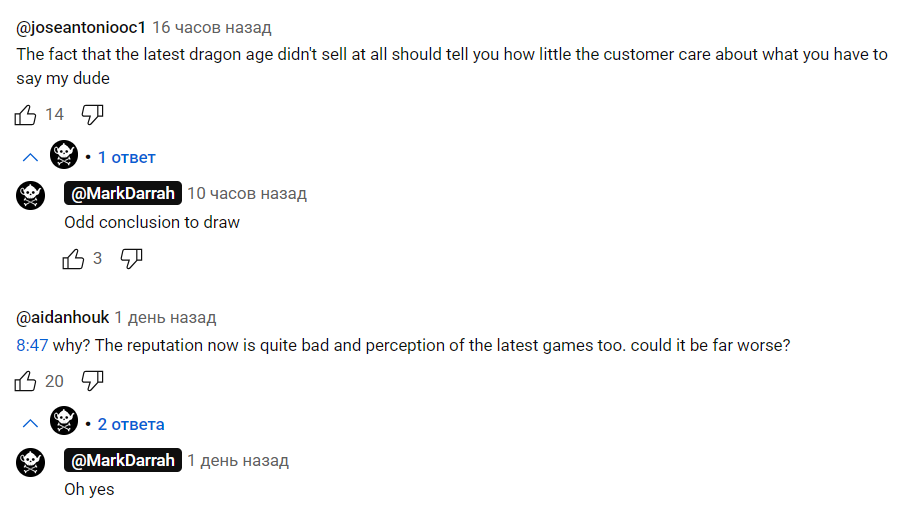The height and width of the screenshot is (510, 899).
Task: Click MarkDarrah's avatar beside the "Oh yes" reply
Action: click(x=31, y=461)
